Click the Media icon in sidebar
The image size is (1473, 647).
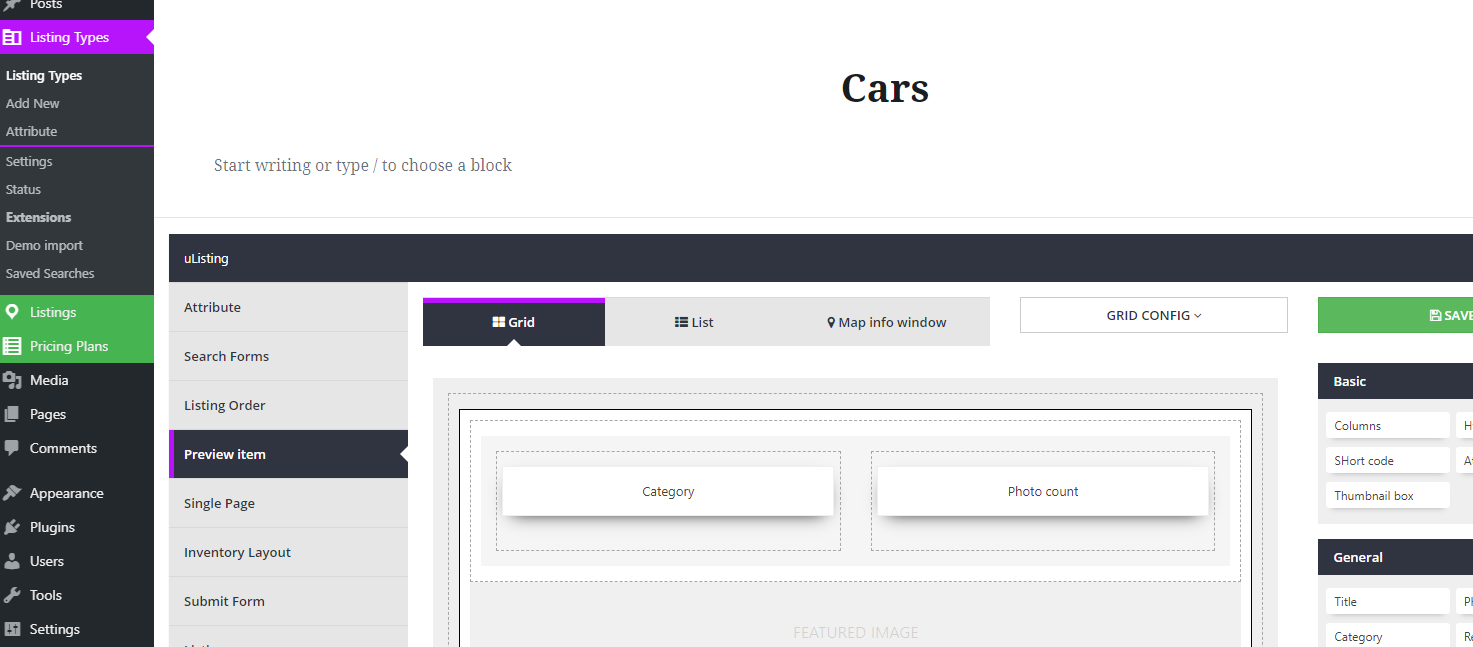tap(12, 380)
